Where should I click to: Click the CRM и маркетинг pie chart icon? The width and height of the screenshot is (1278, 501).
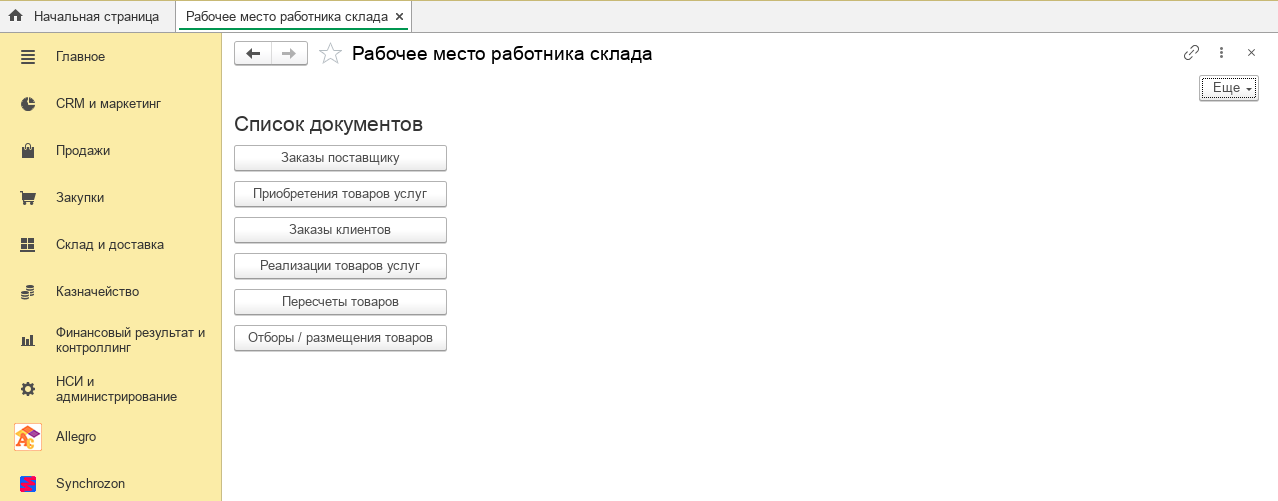coord(28,104)
